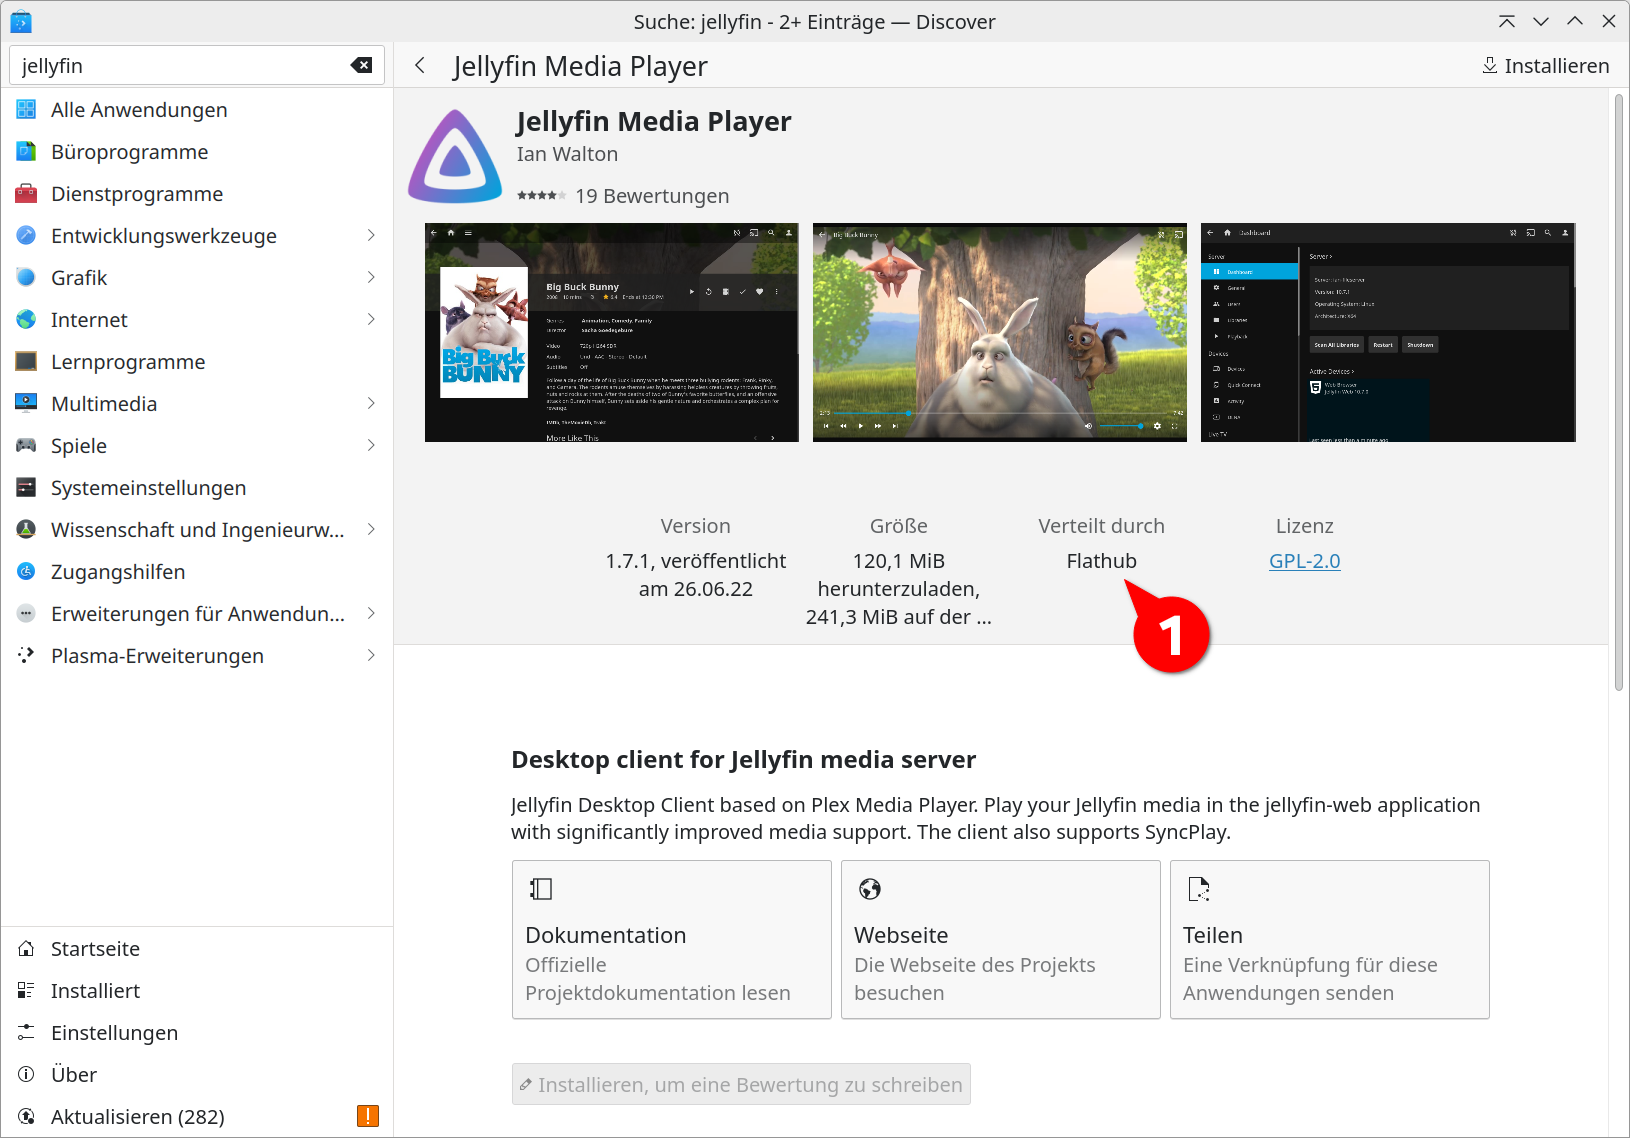
Task: Click the Installiert list icon
Action: click(26, 991)
